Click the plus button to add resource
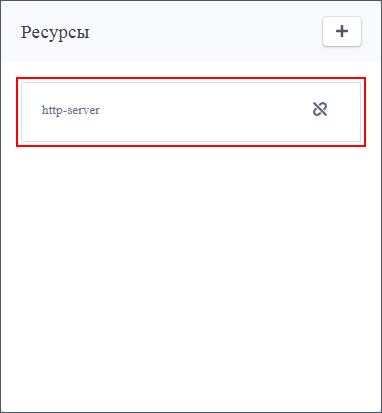 (342, 31)
